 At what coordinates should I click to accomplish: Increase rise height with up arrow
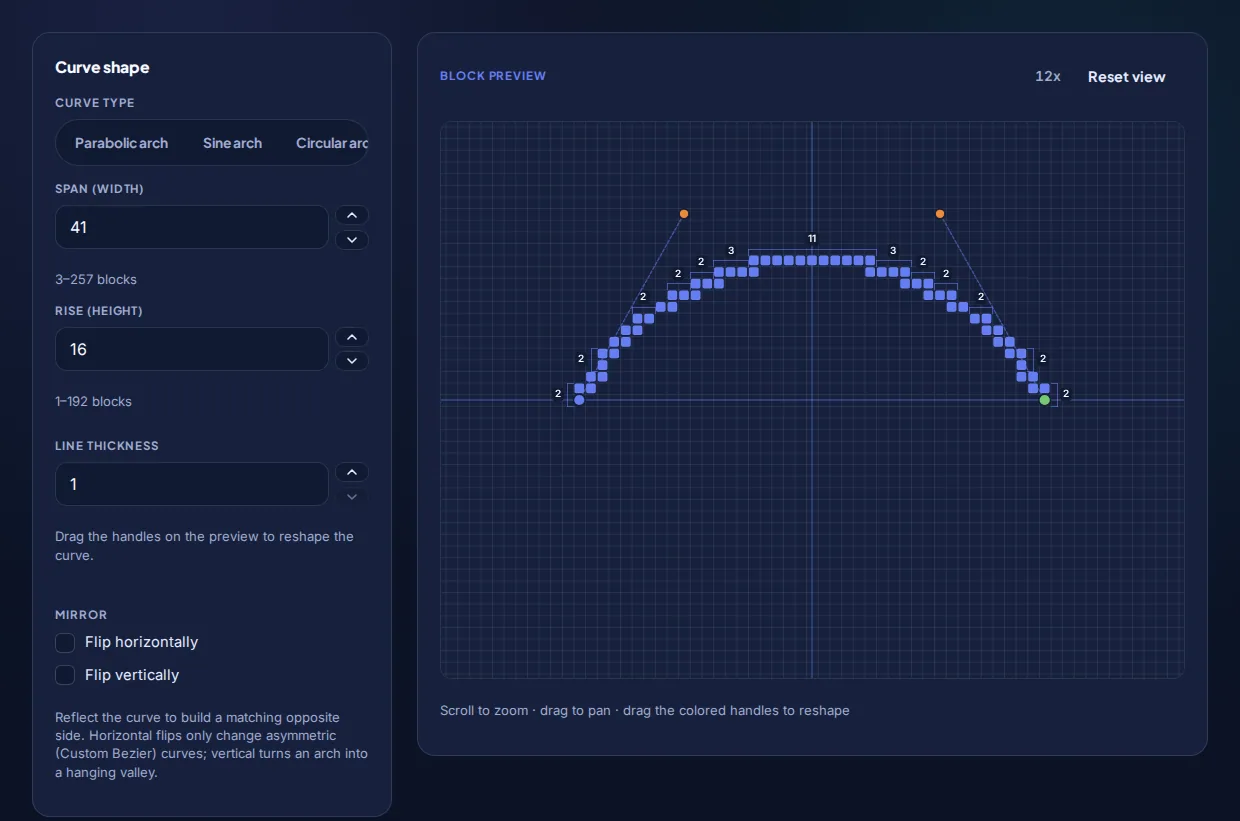point(352,337)
